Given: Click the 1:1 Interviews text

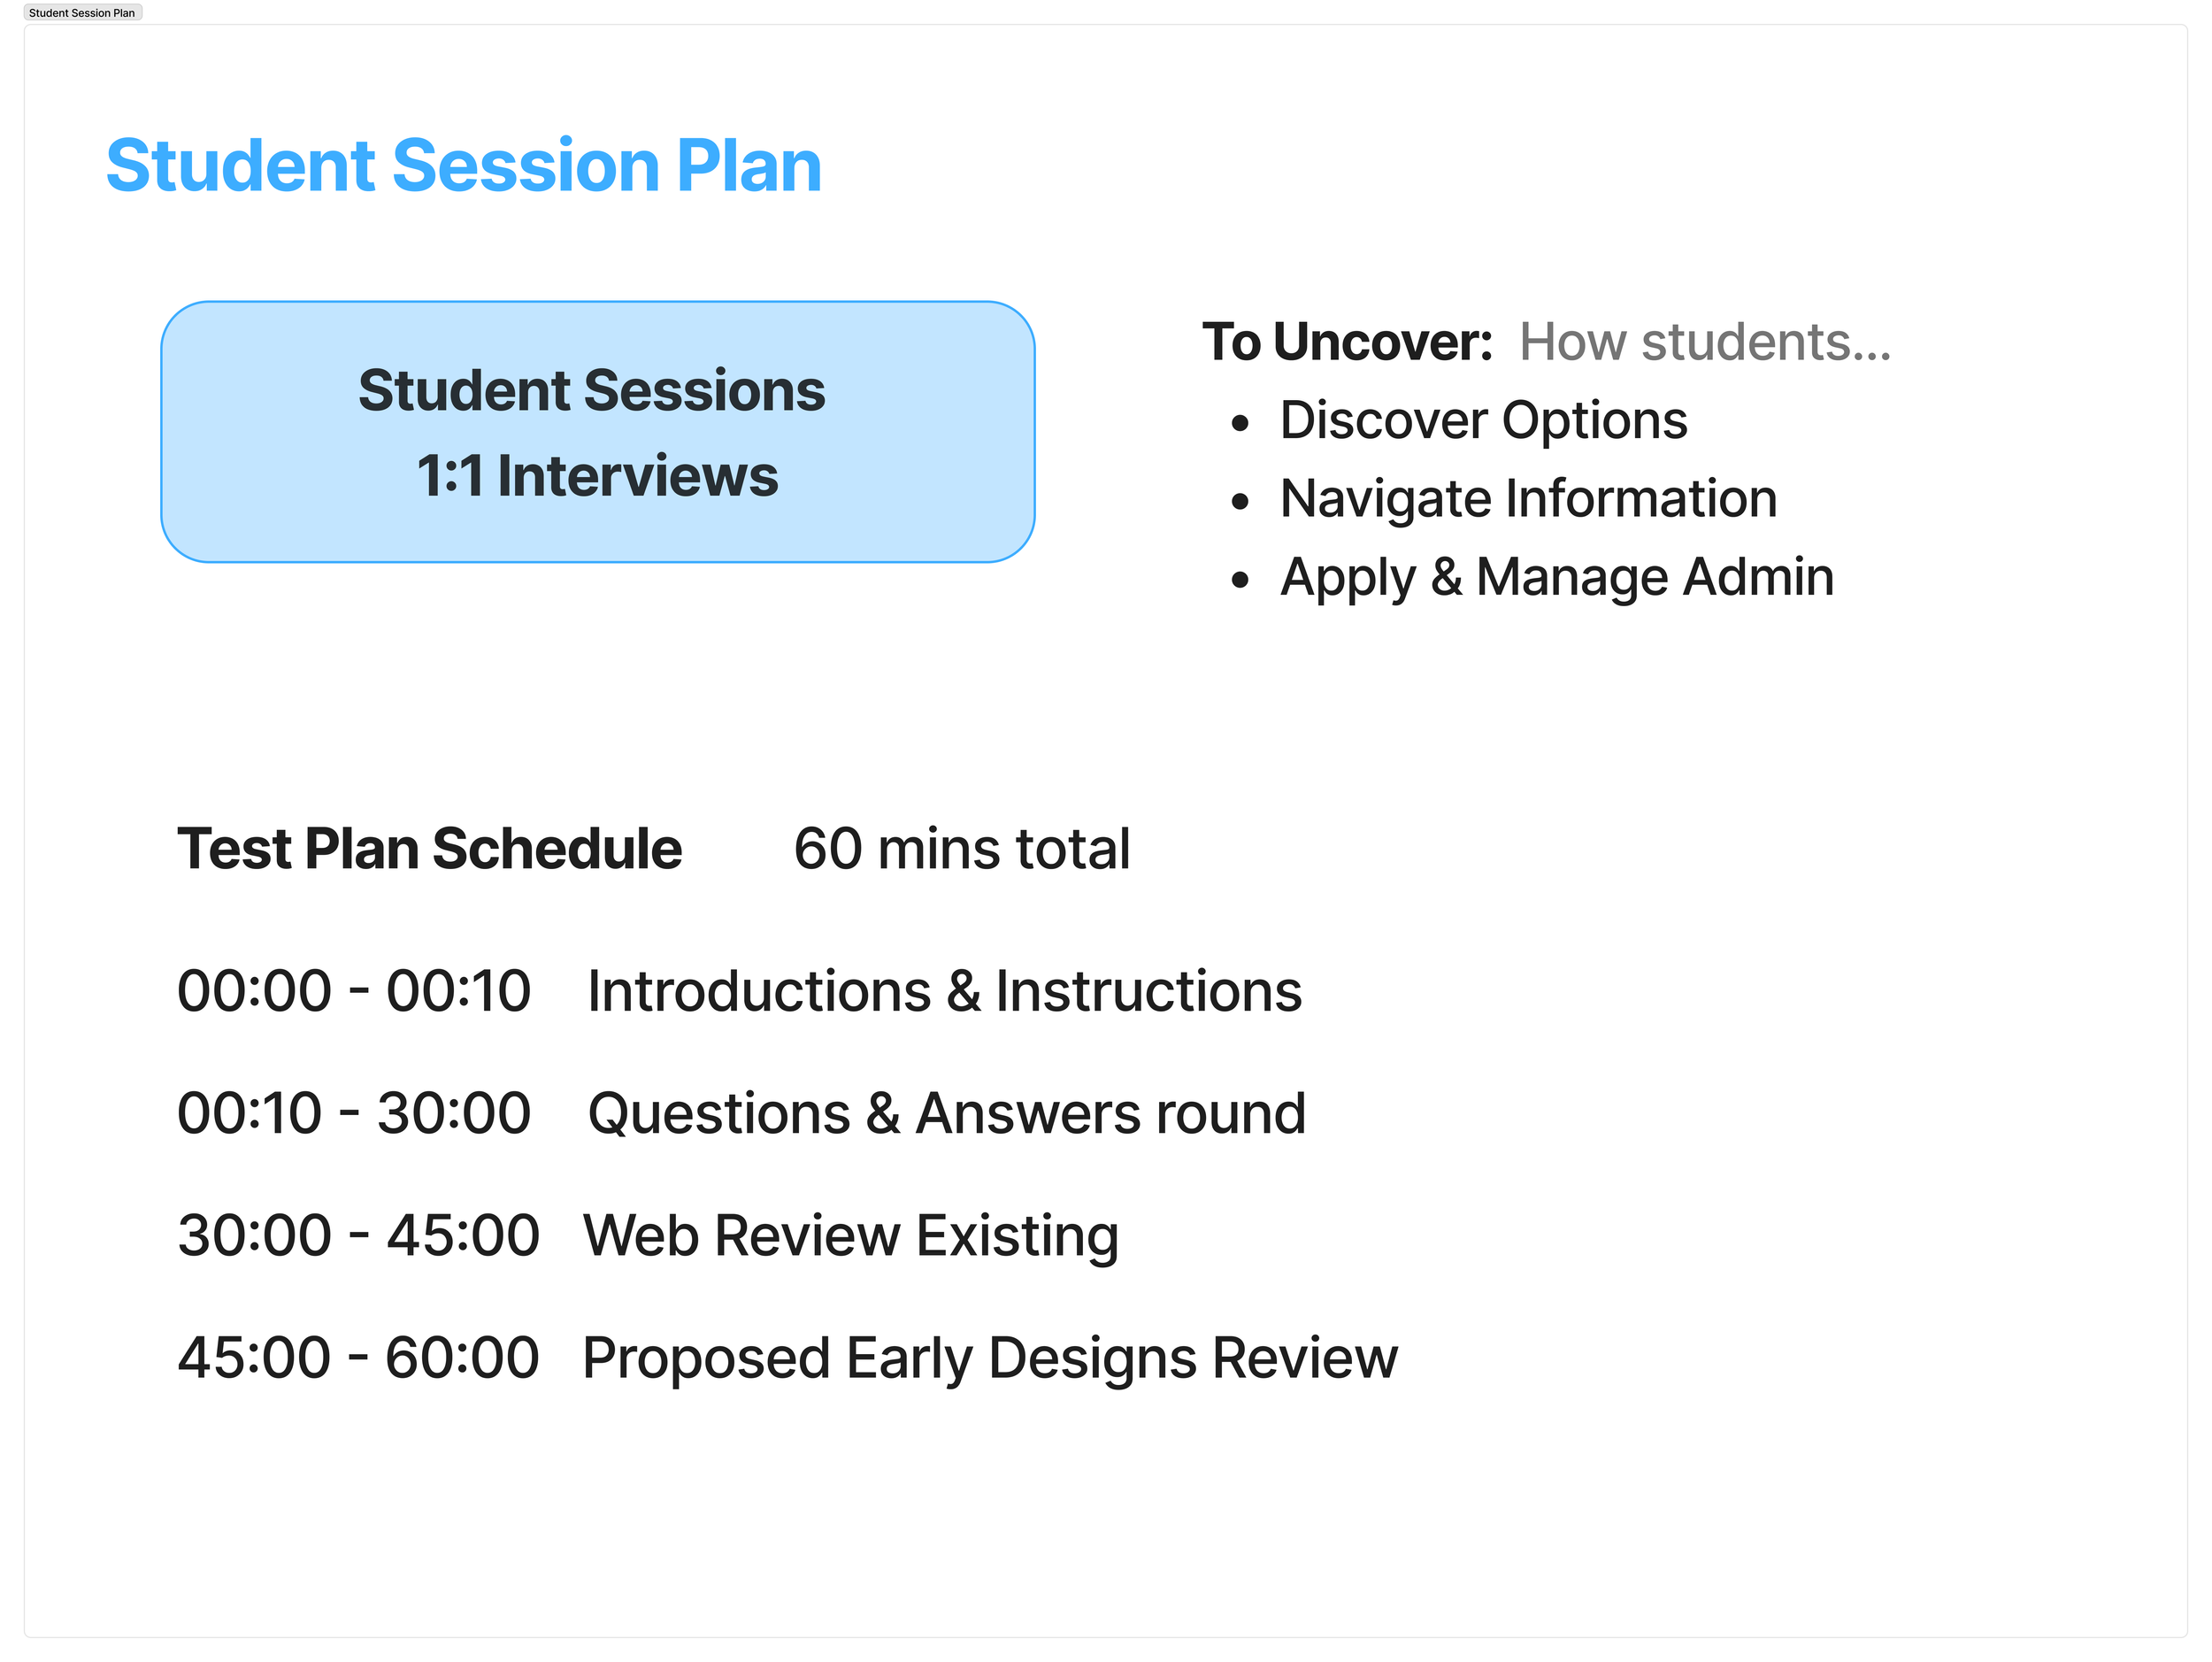Looking at the screenshot, I should (x=597, y=476).
